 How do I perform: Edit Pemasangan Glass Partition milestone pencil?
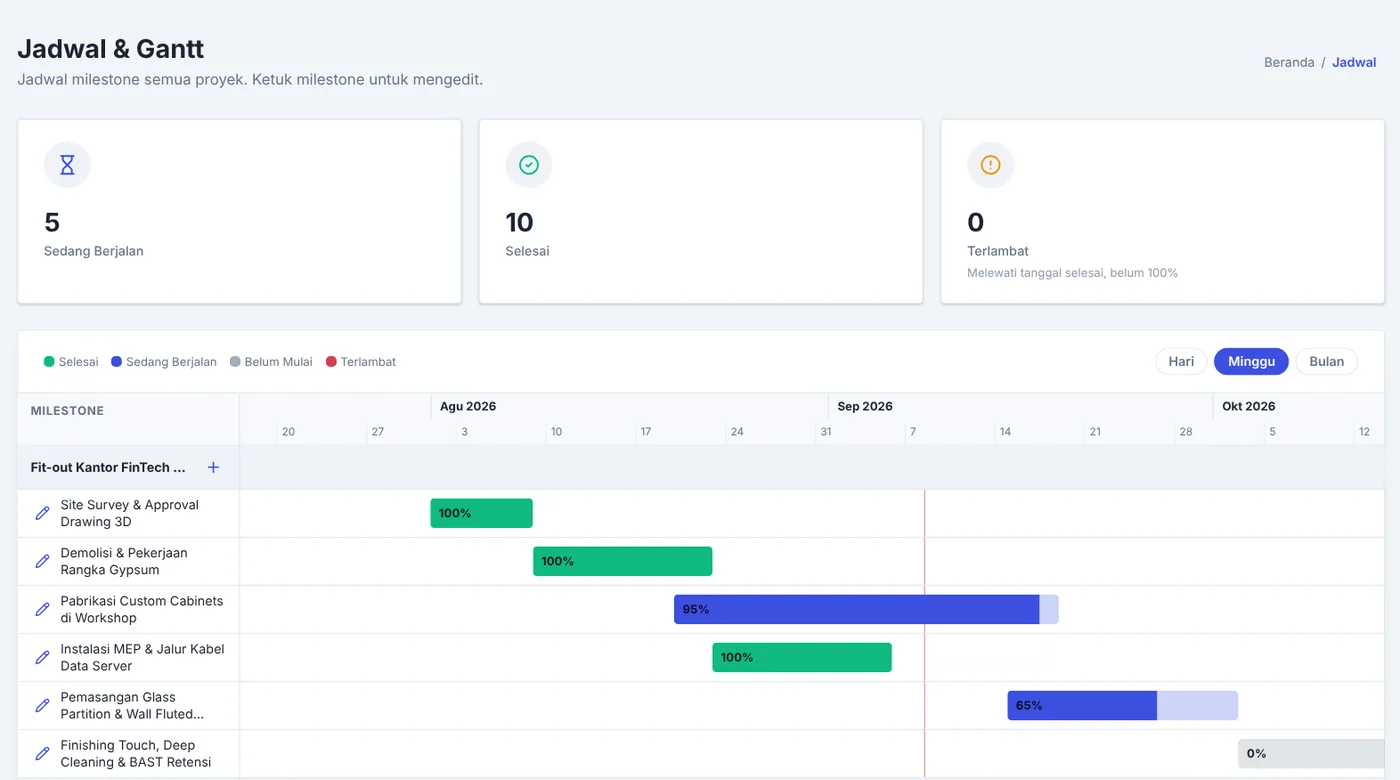42,705
